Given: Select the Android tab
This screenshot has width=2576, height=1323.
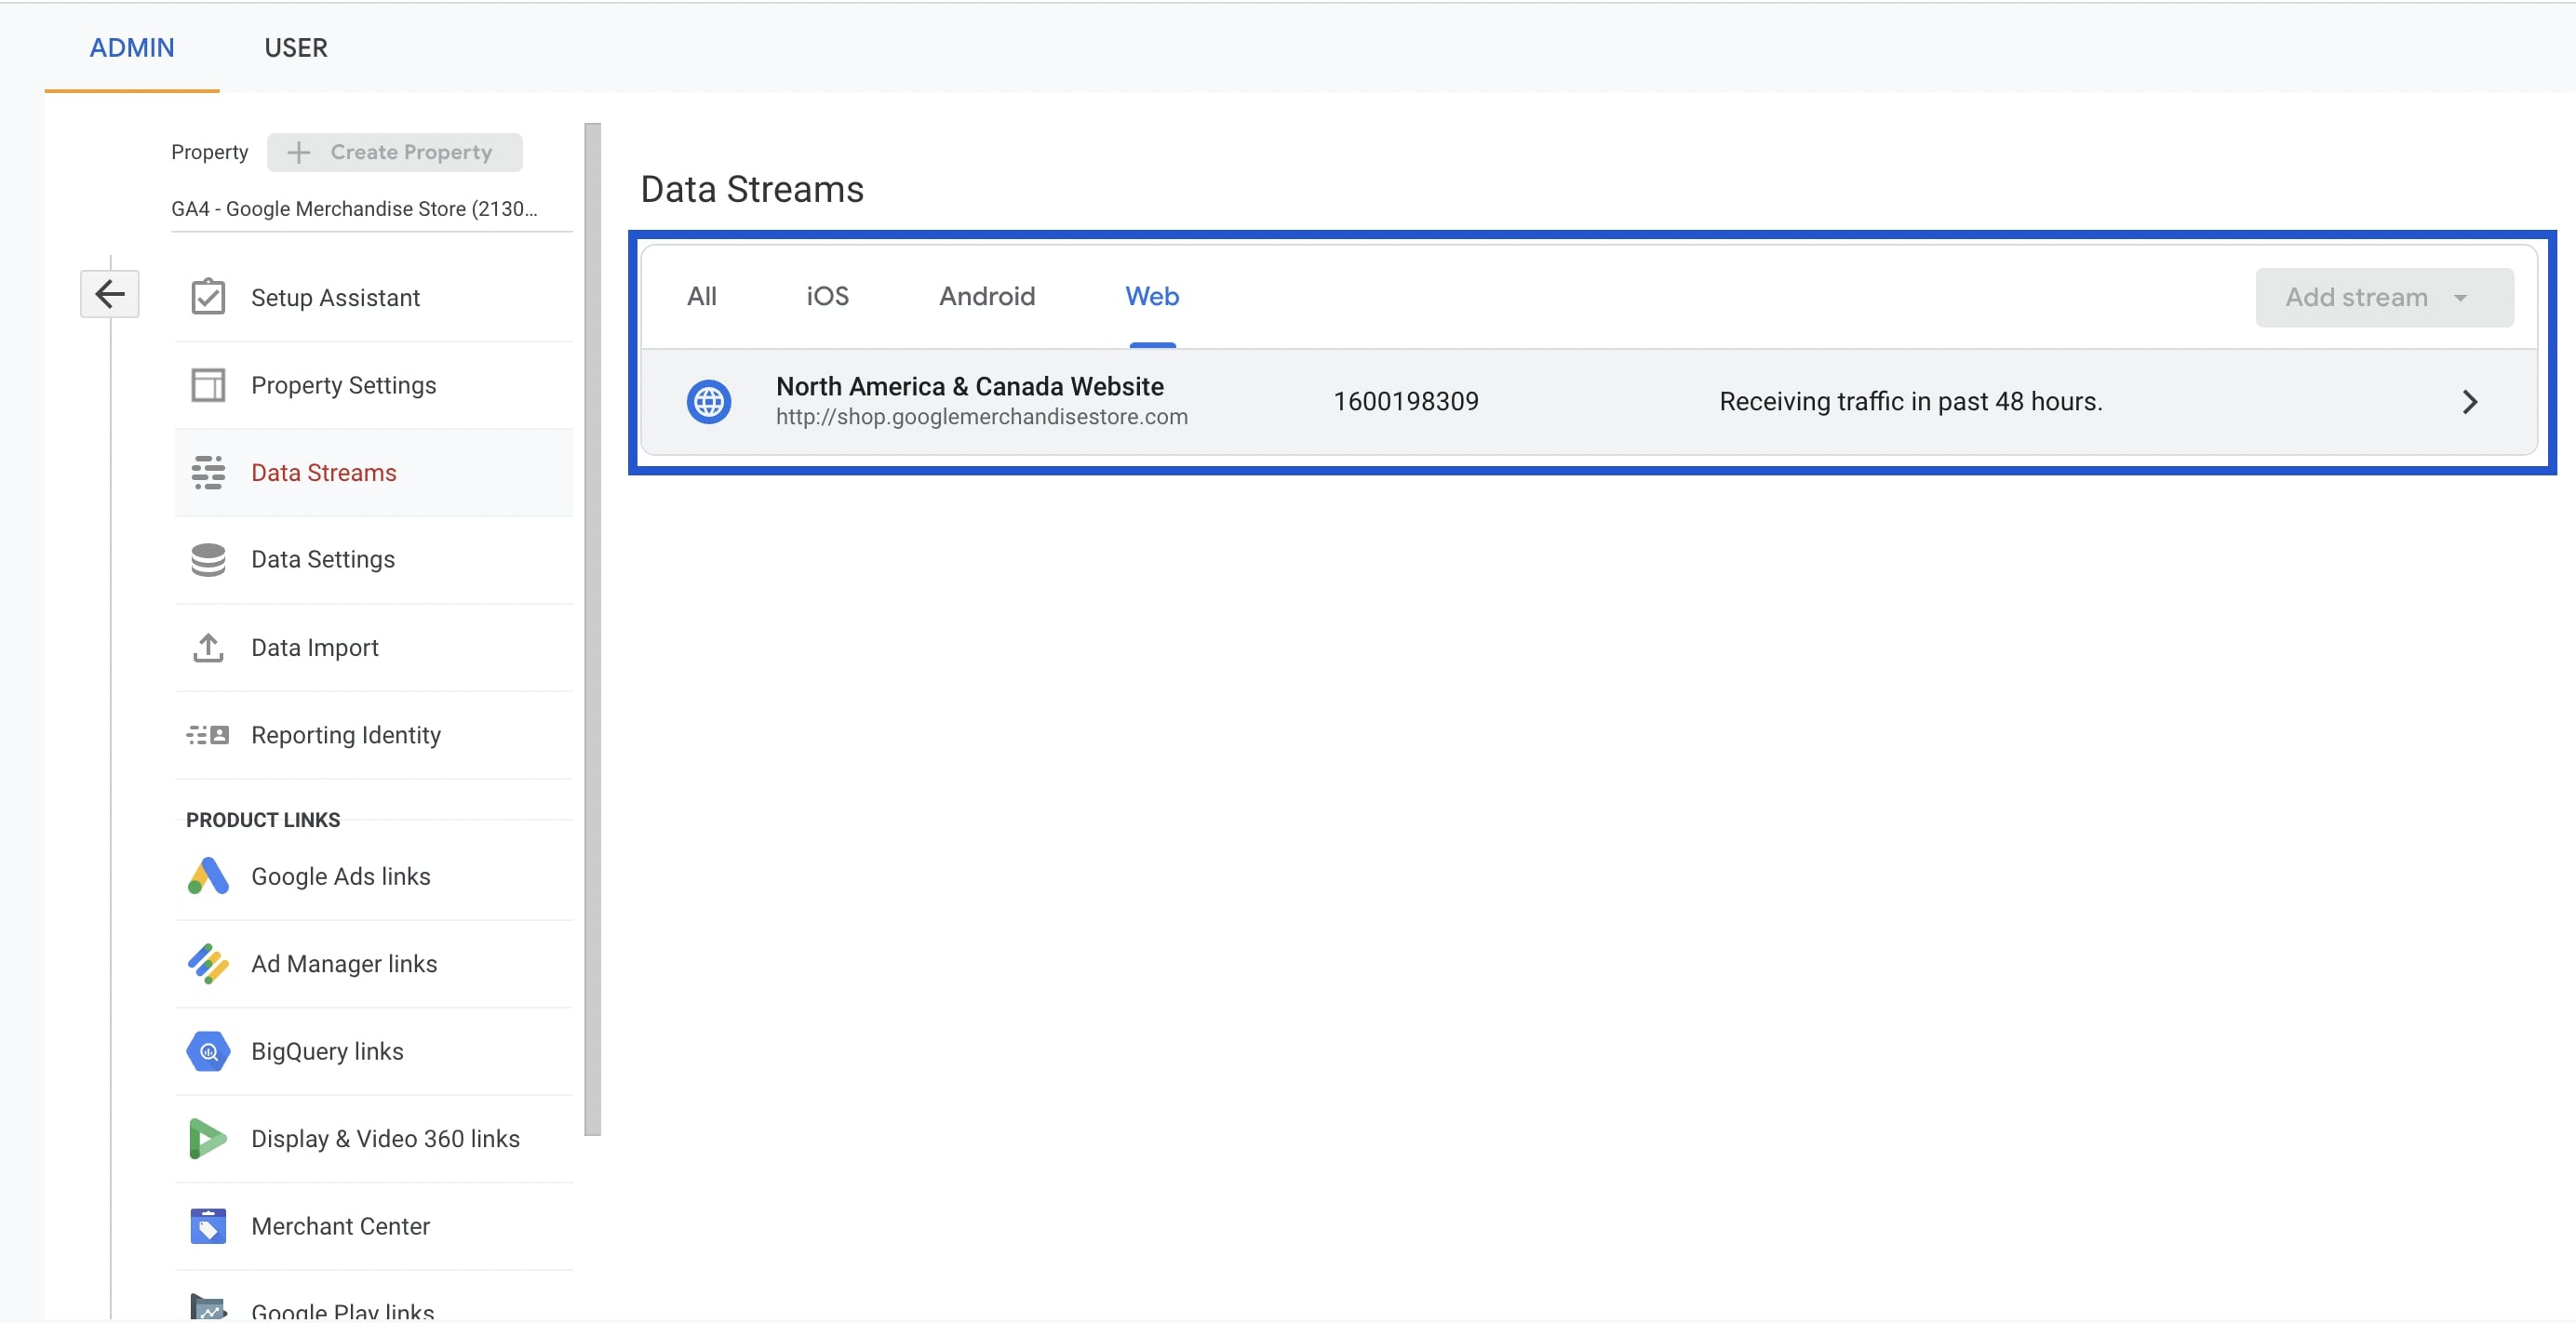Looking at the screenshot, I should [986, 295].
